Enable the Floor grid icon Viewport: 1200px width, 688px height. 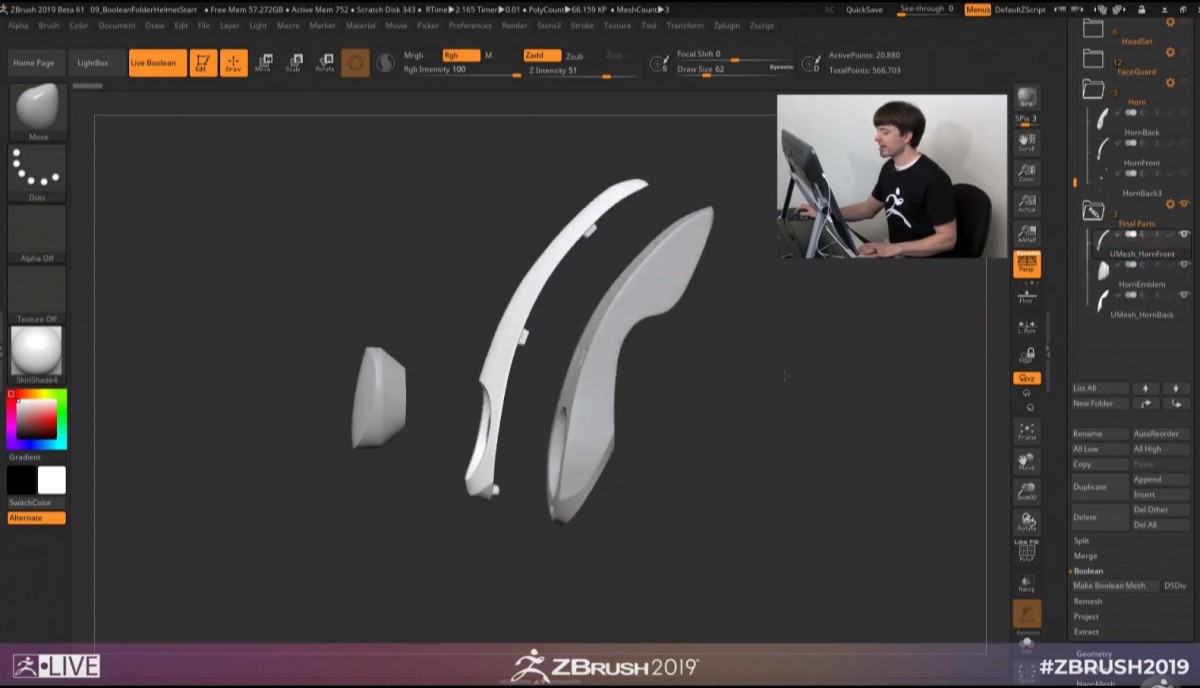click(x=1026, y=295)
